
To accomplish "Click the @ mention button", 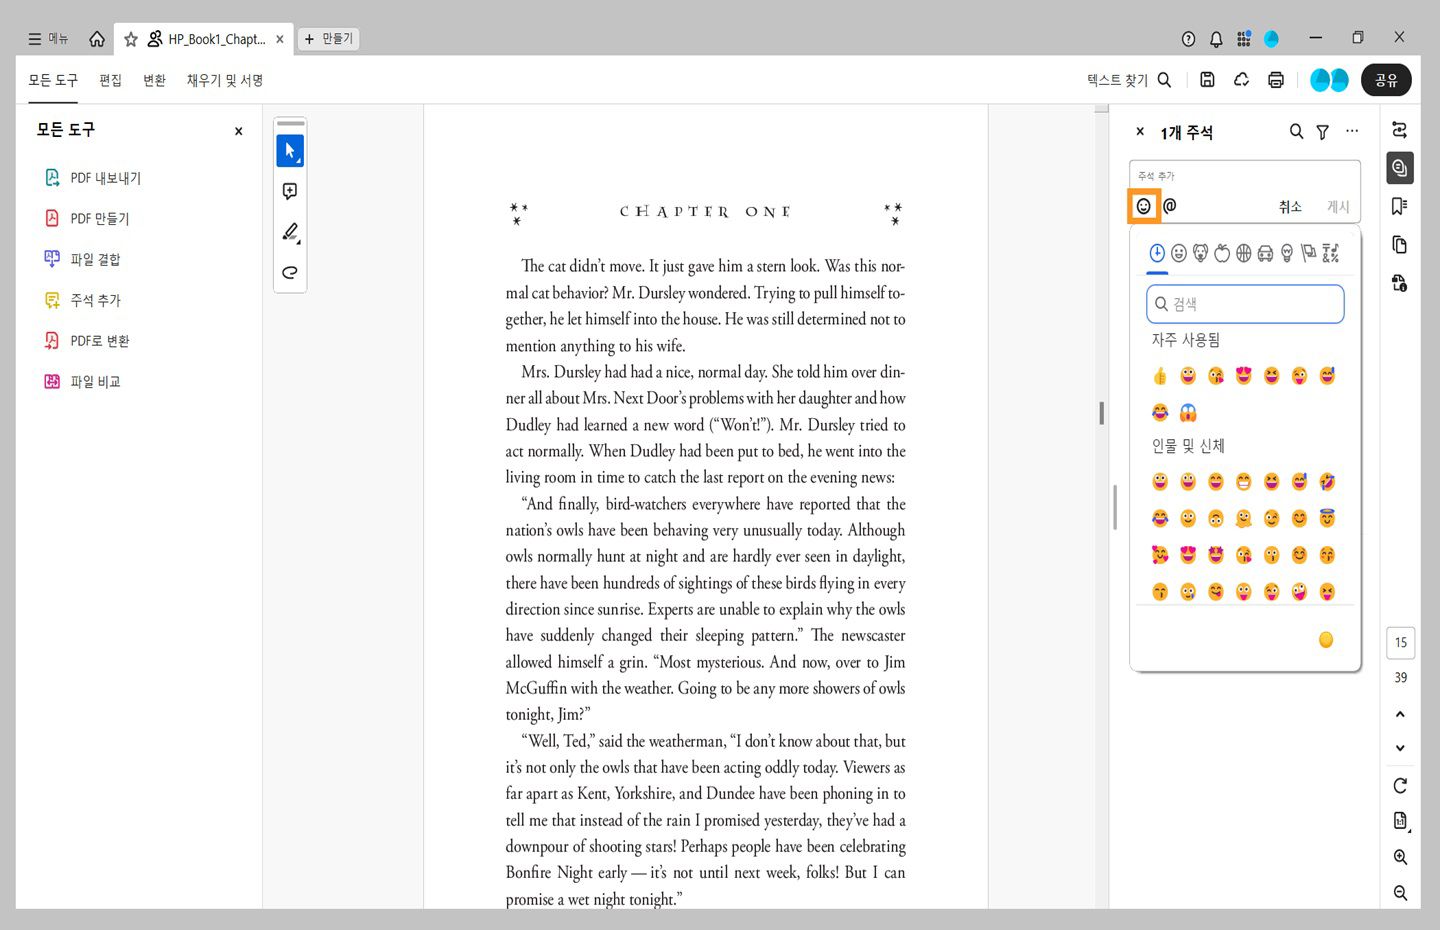I will tap(1170, 205).
